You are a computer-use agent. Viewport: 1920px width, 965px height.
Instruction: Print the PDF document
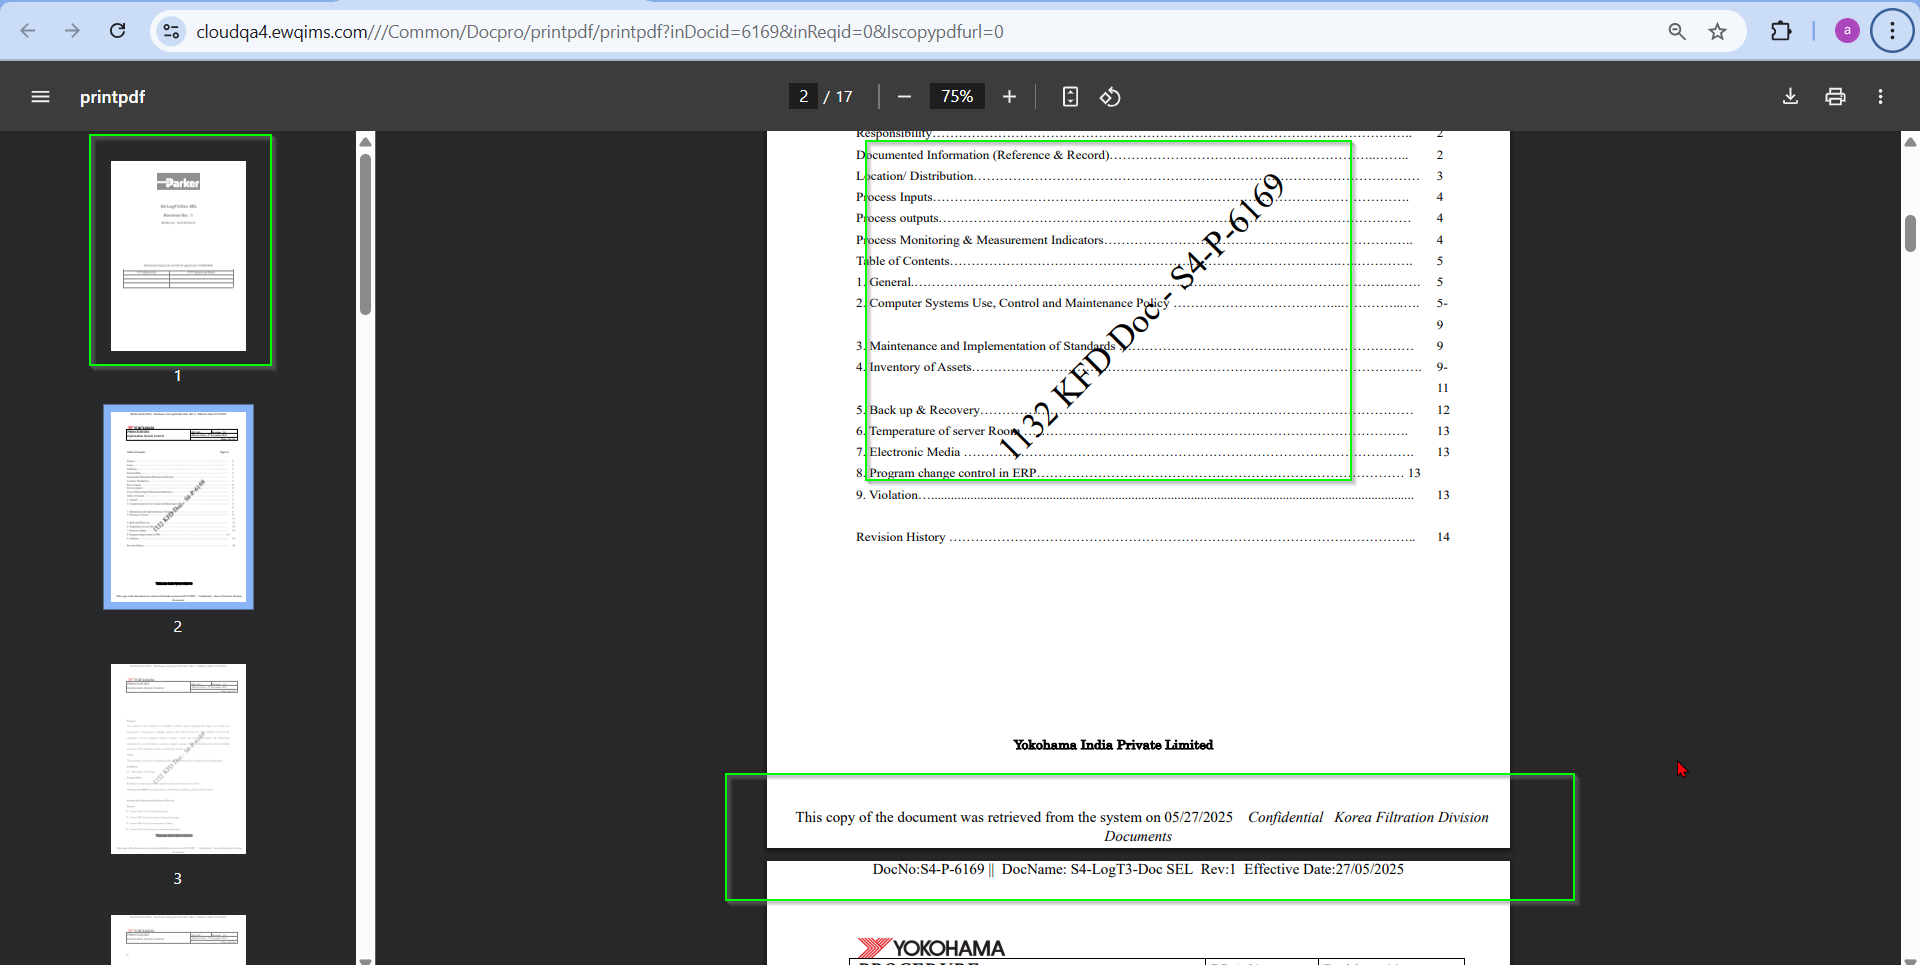coord(1835,96)
